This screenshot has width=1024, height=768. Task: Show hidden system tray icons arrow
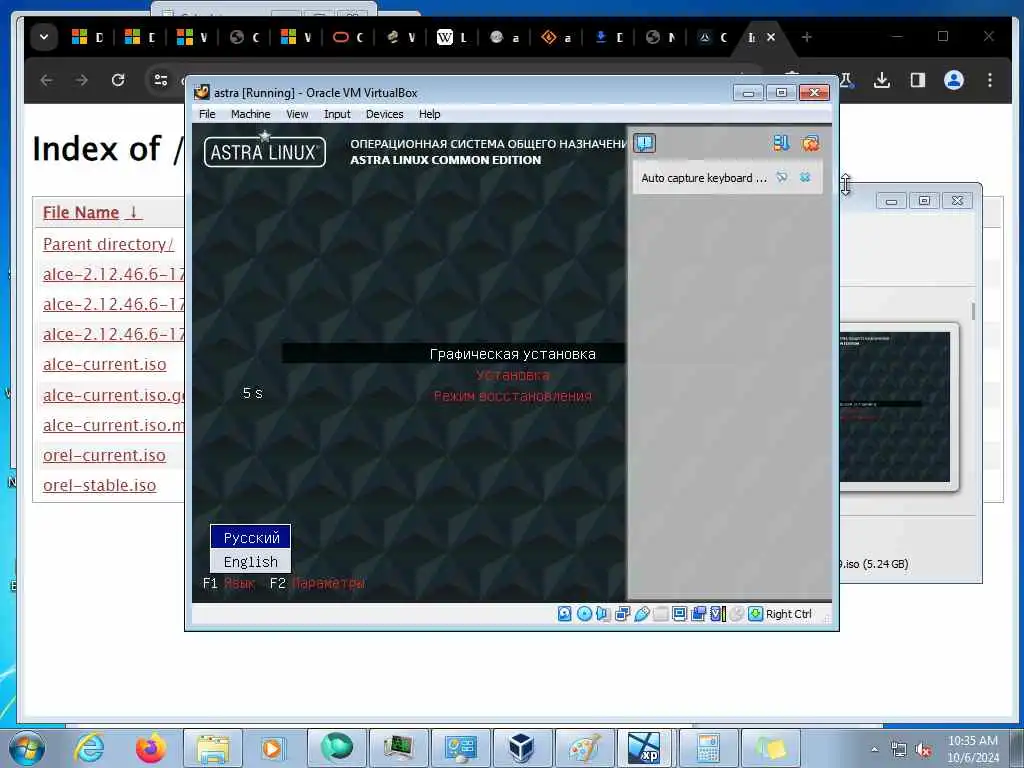click(874, 749)
